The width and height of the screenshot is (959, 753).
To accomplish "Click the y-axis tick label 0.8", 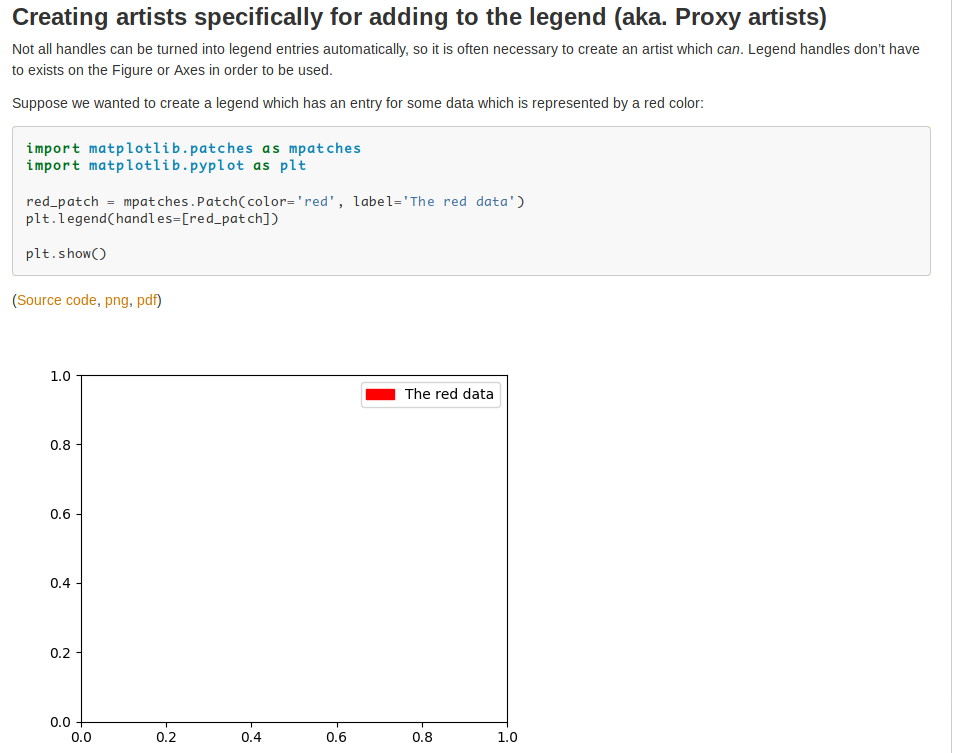I will [x=60, y=445].
